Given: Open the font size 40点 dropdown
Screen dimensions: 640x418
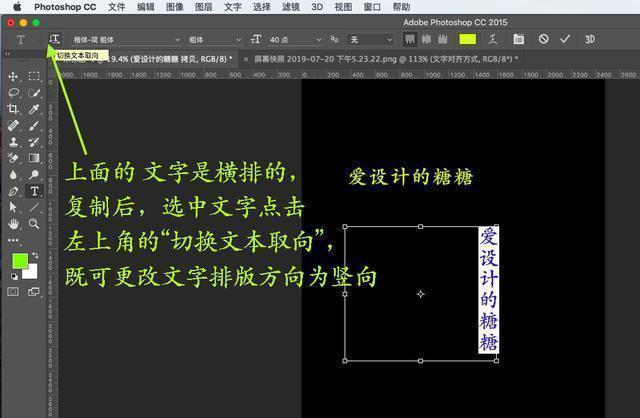Looking at the screenshot, I should pos(295,40).
